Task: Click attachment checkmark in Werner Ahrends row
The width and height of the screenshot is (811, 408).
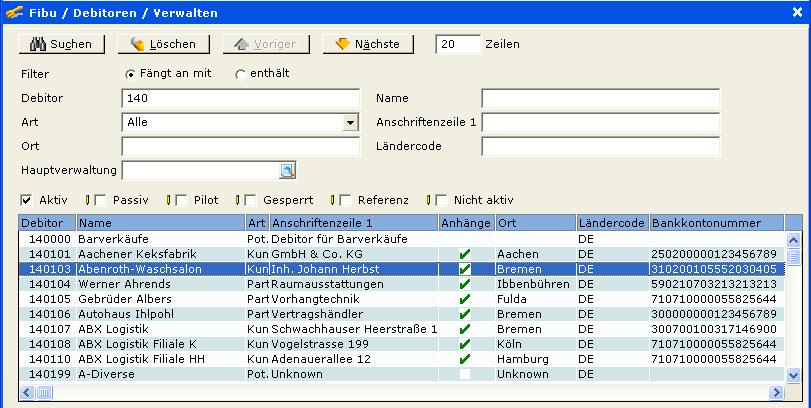Action: (x=465, y=285)
